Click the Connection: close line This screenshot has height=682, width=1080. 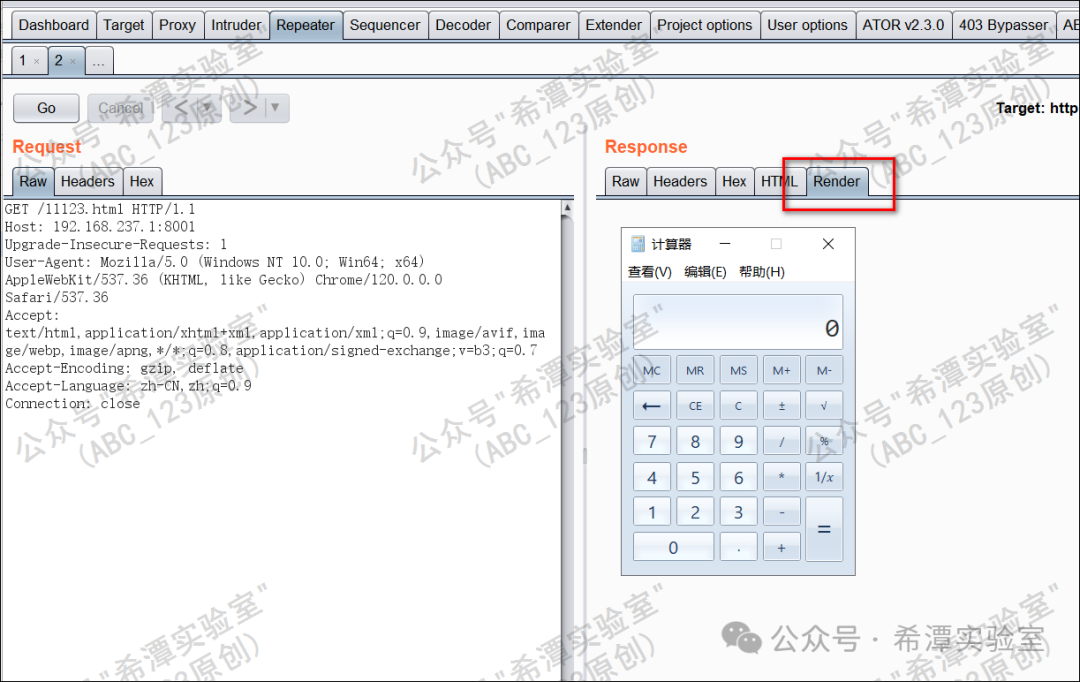(x=72, y=404)
